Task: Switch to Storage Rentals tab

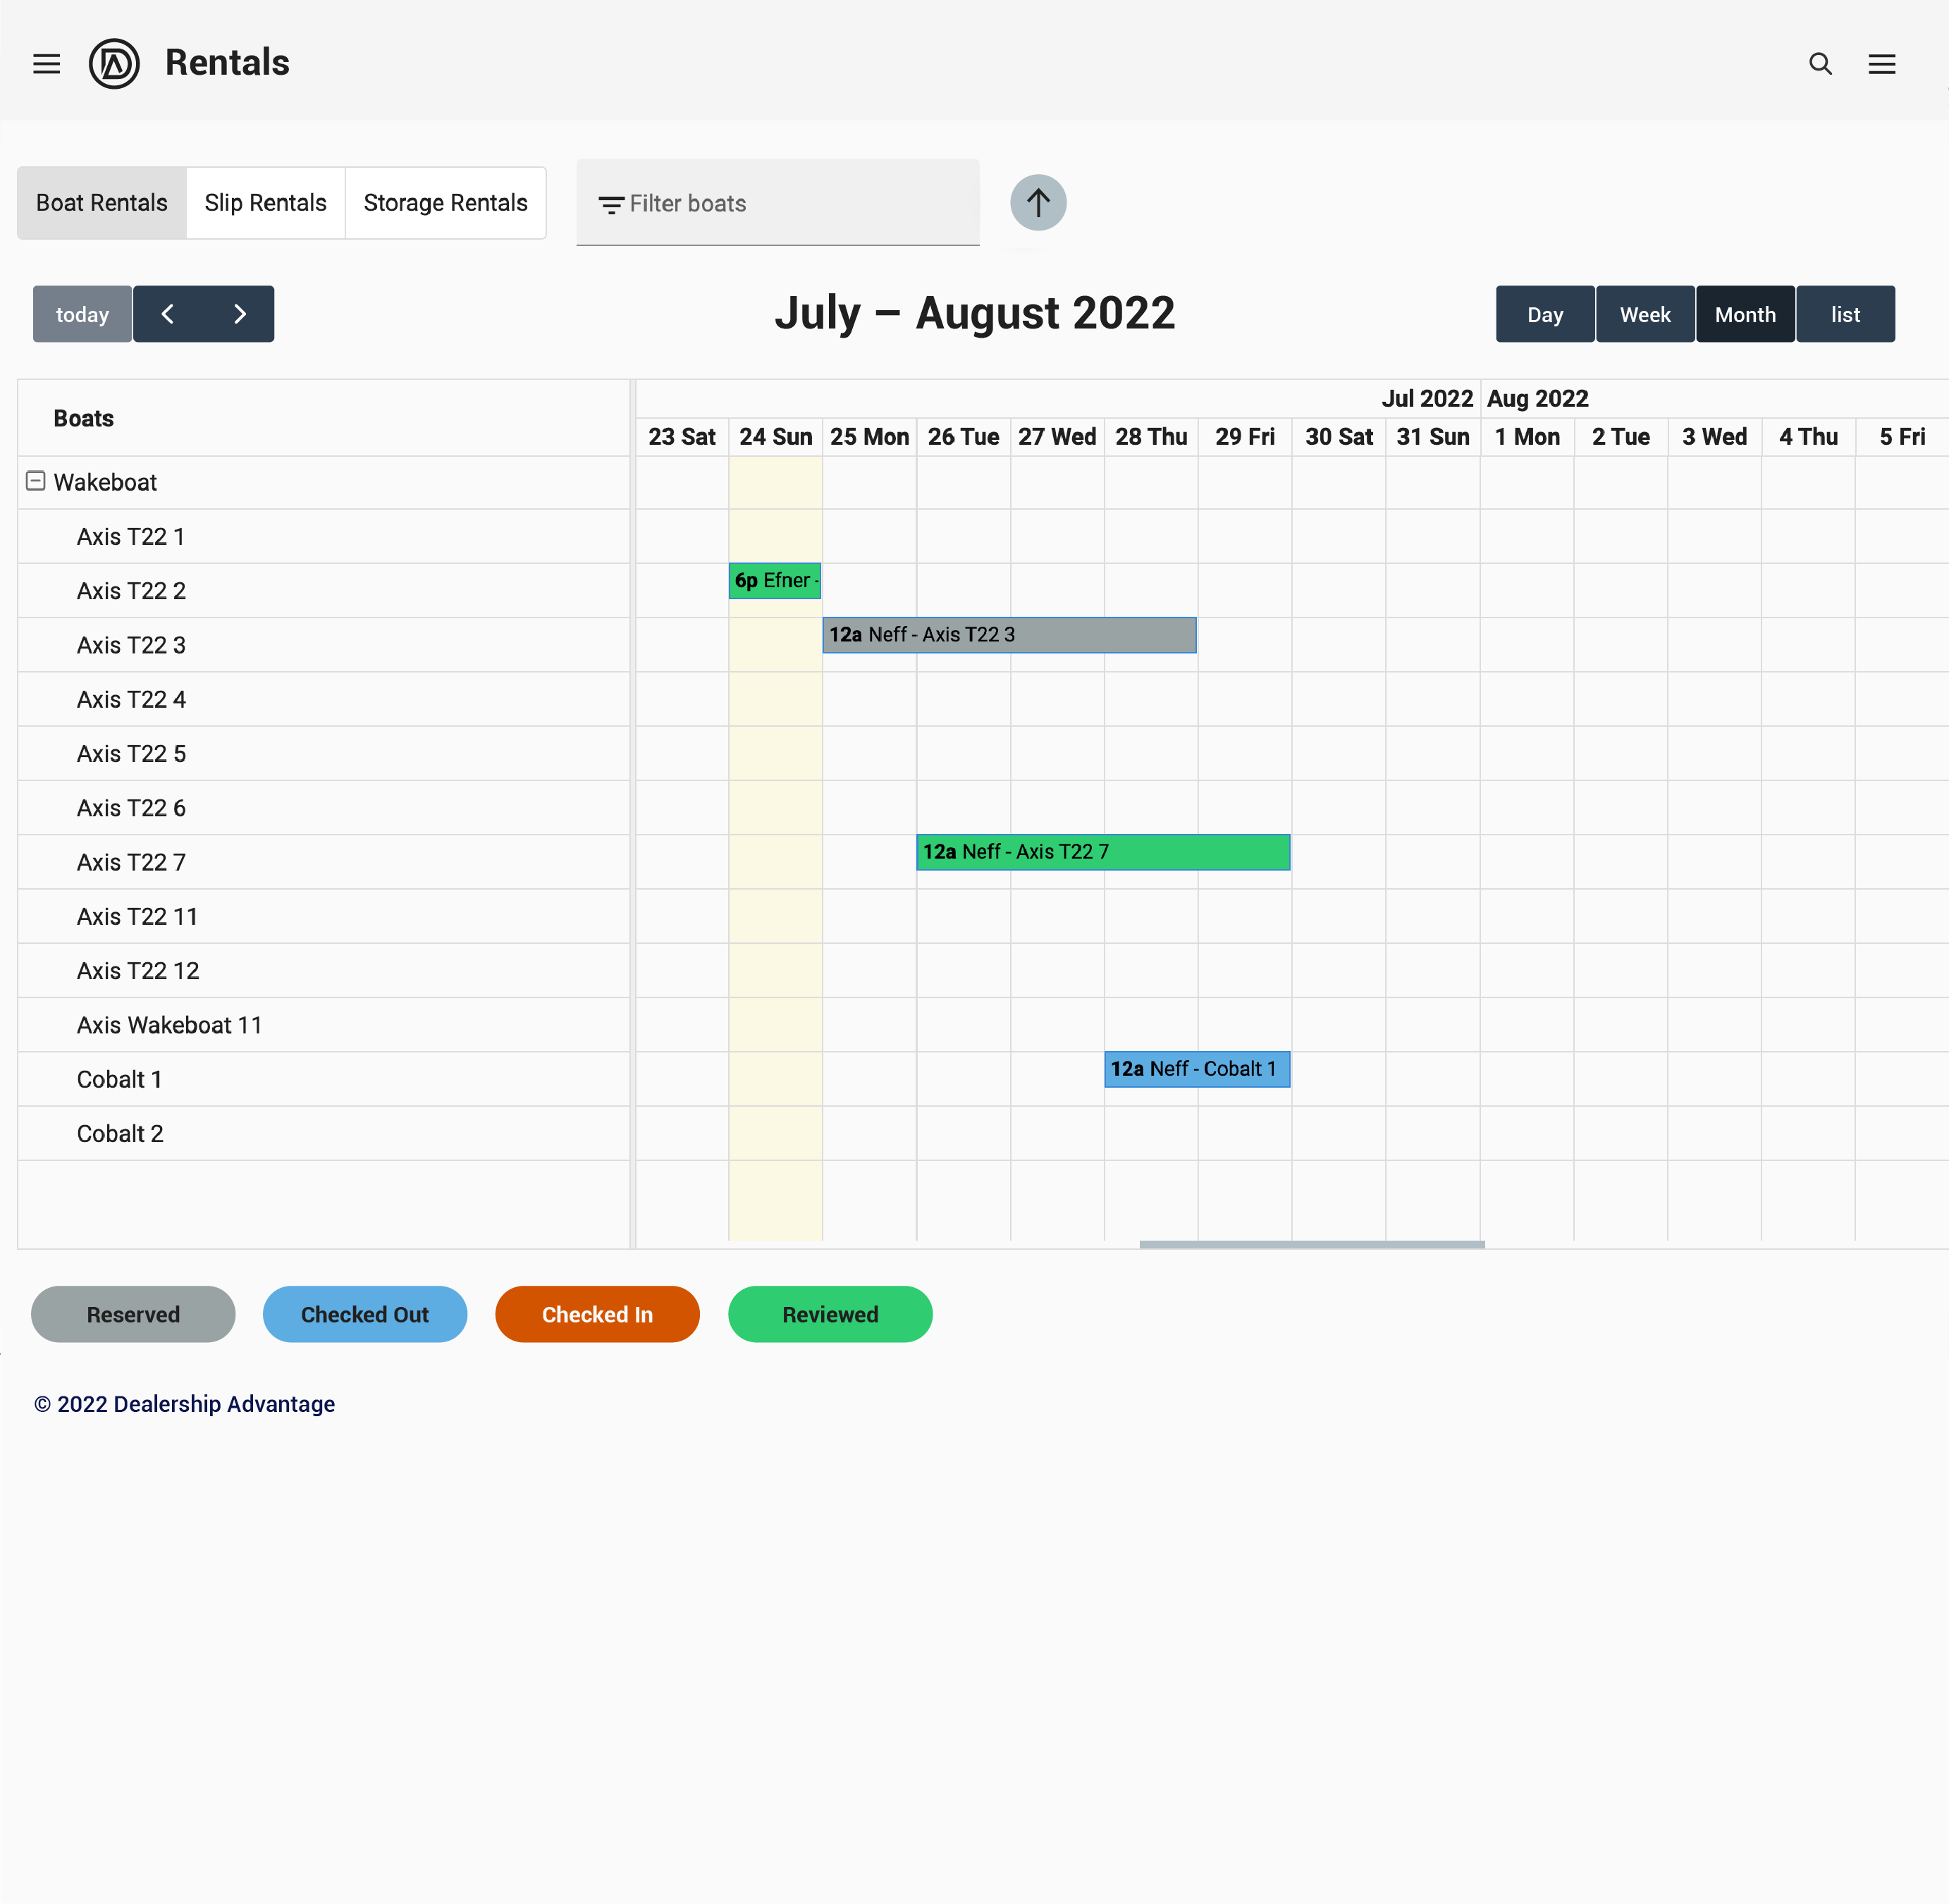Action: (x=446, y=203)
